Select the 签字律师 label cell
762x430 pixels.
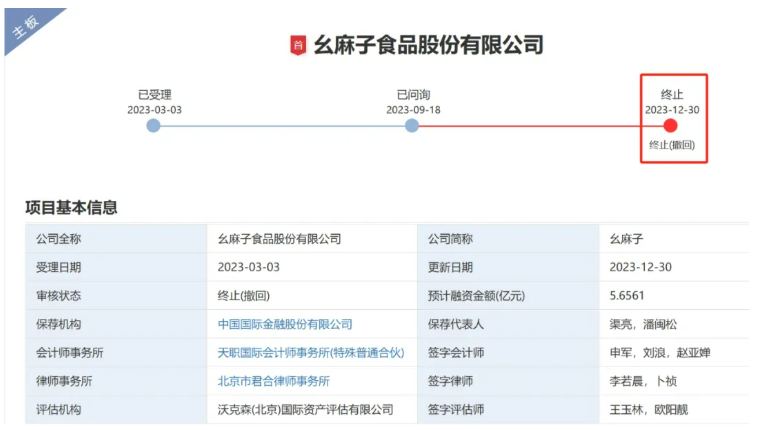pyautogui.click(x=508, y=381)
